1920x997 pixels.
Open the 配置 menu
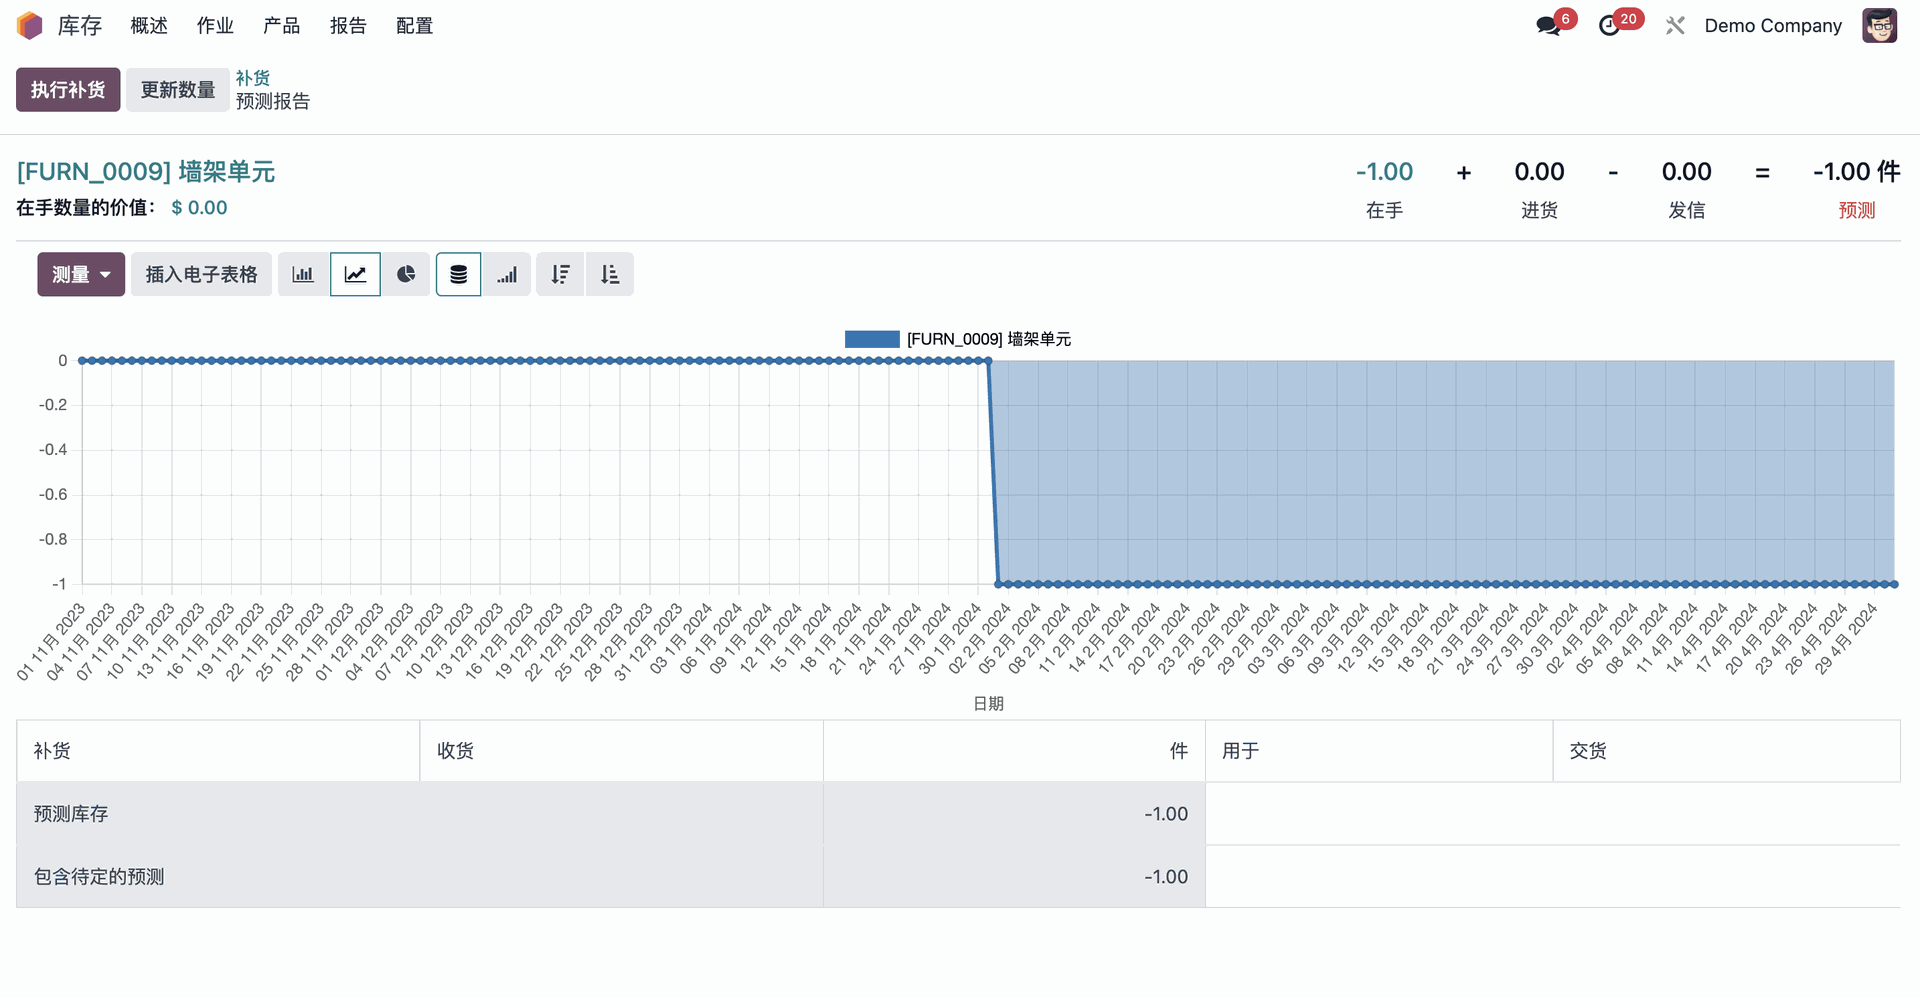pos(414,26)
